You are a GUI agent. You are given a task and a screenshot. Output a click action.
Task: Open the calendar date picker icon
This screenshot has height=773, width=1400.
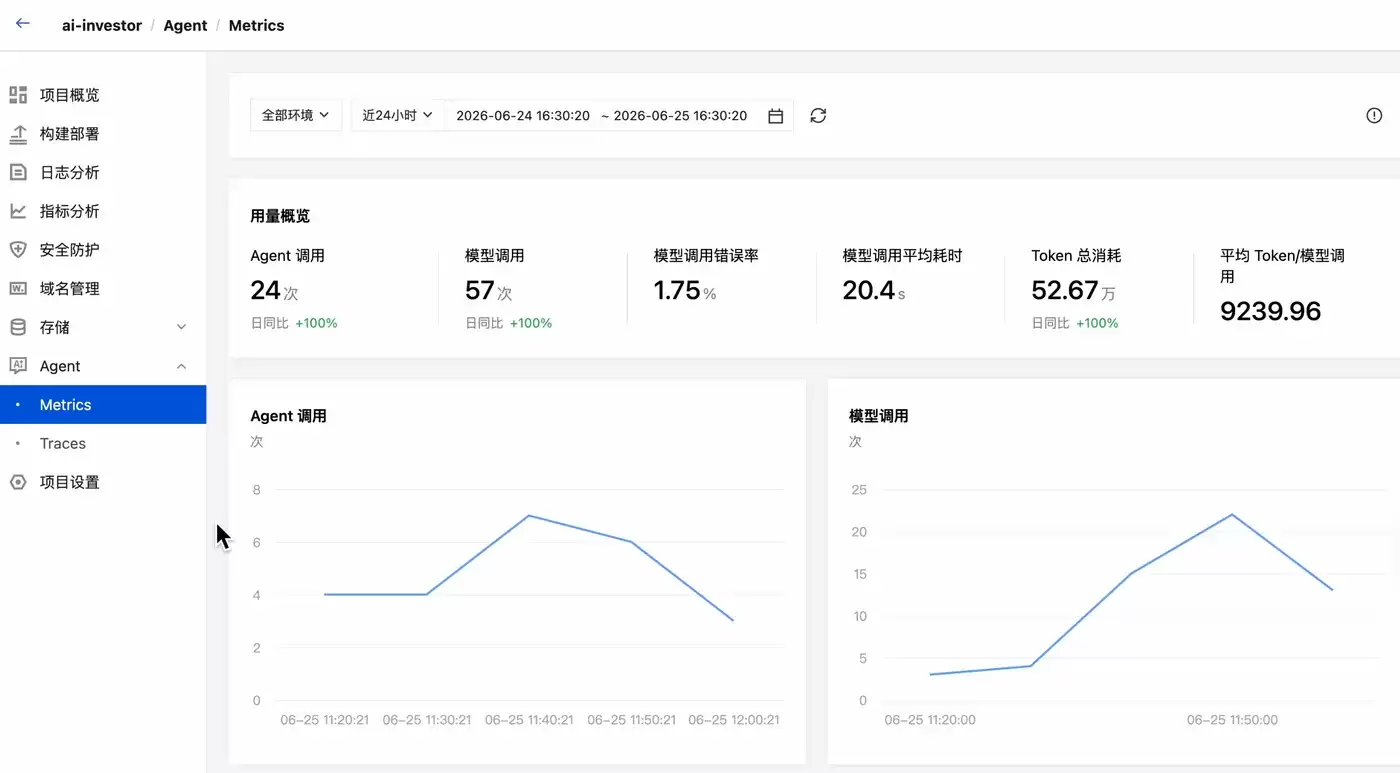(x=775, y=116)
